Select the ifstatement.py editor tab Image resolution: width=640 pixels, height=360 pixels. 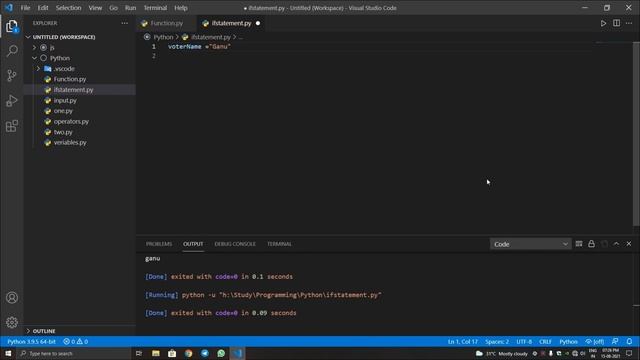231,23
